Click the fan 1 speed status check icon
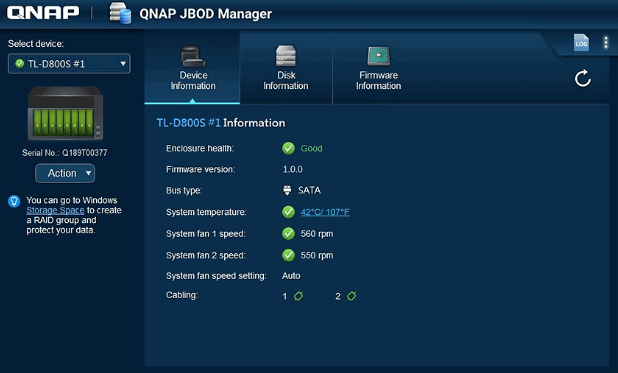This screenshot has height=373, width=618. 289,234
